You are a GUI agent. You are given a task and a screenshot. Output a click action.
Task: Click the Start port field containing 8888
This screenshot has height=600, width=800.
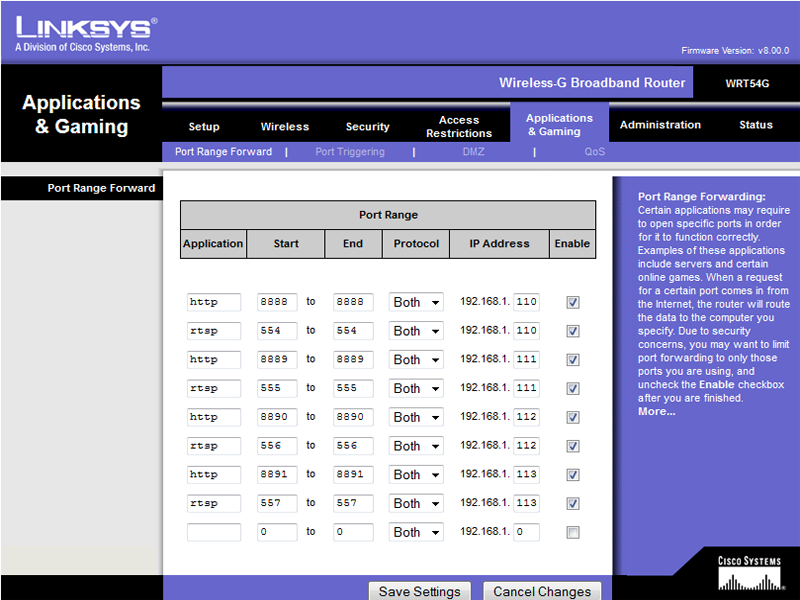point(277,302)
